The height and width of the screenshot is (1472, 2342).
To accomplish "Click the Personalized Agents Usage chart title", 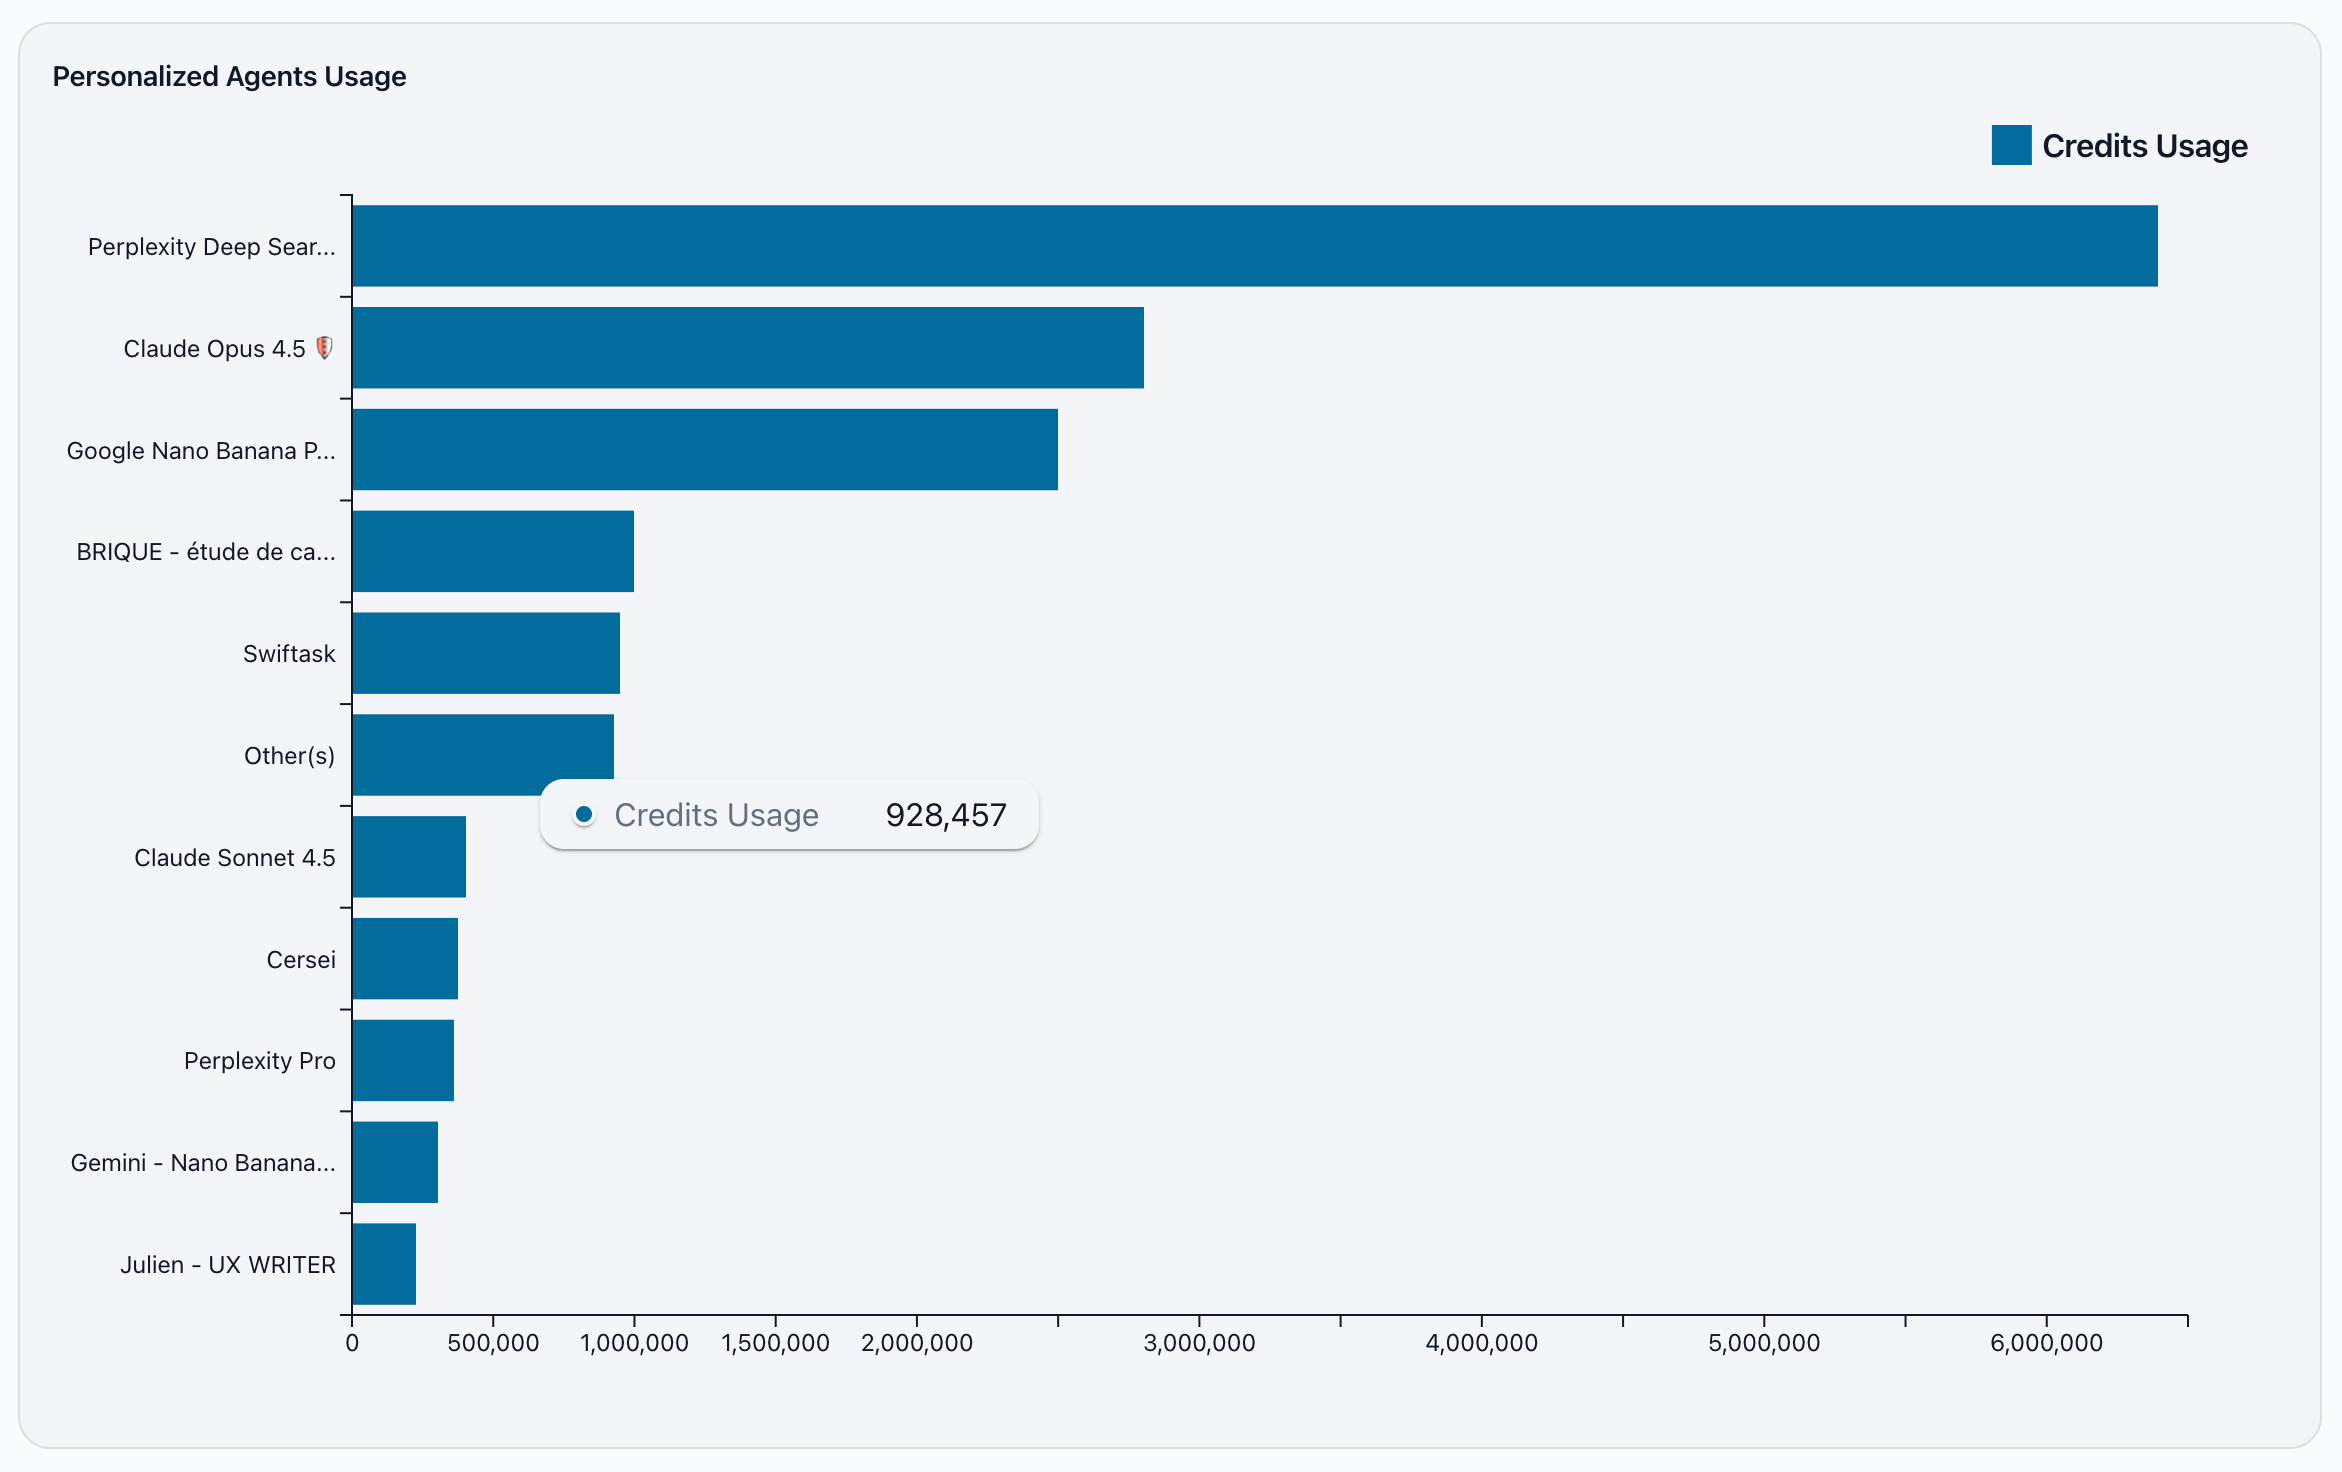I will pos(229,76).
